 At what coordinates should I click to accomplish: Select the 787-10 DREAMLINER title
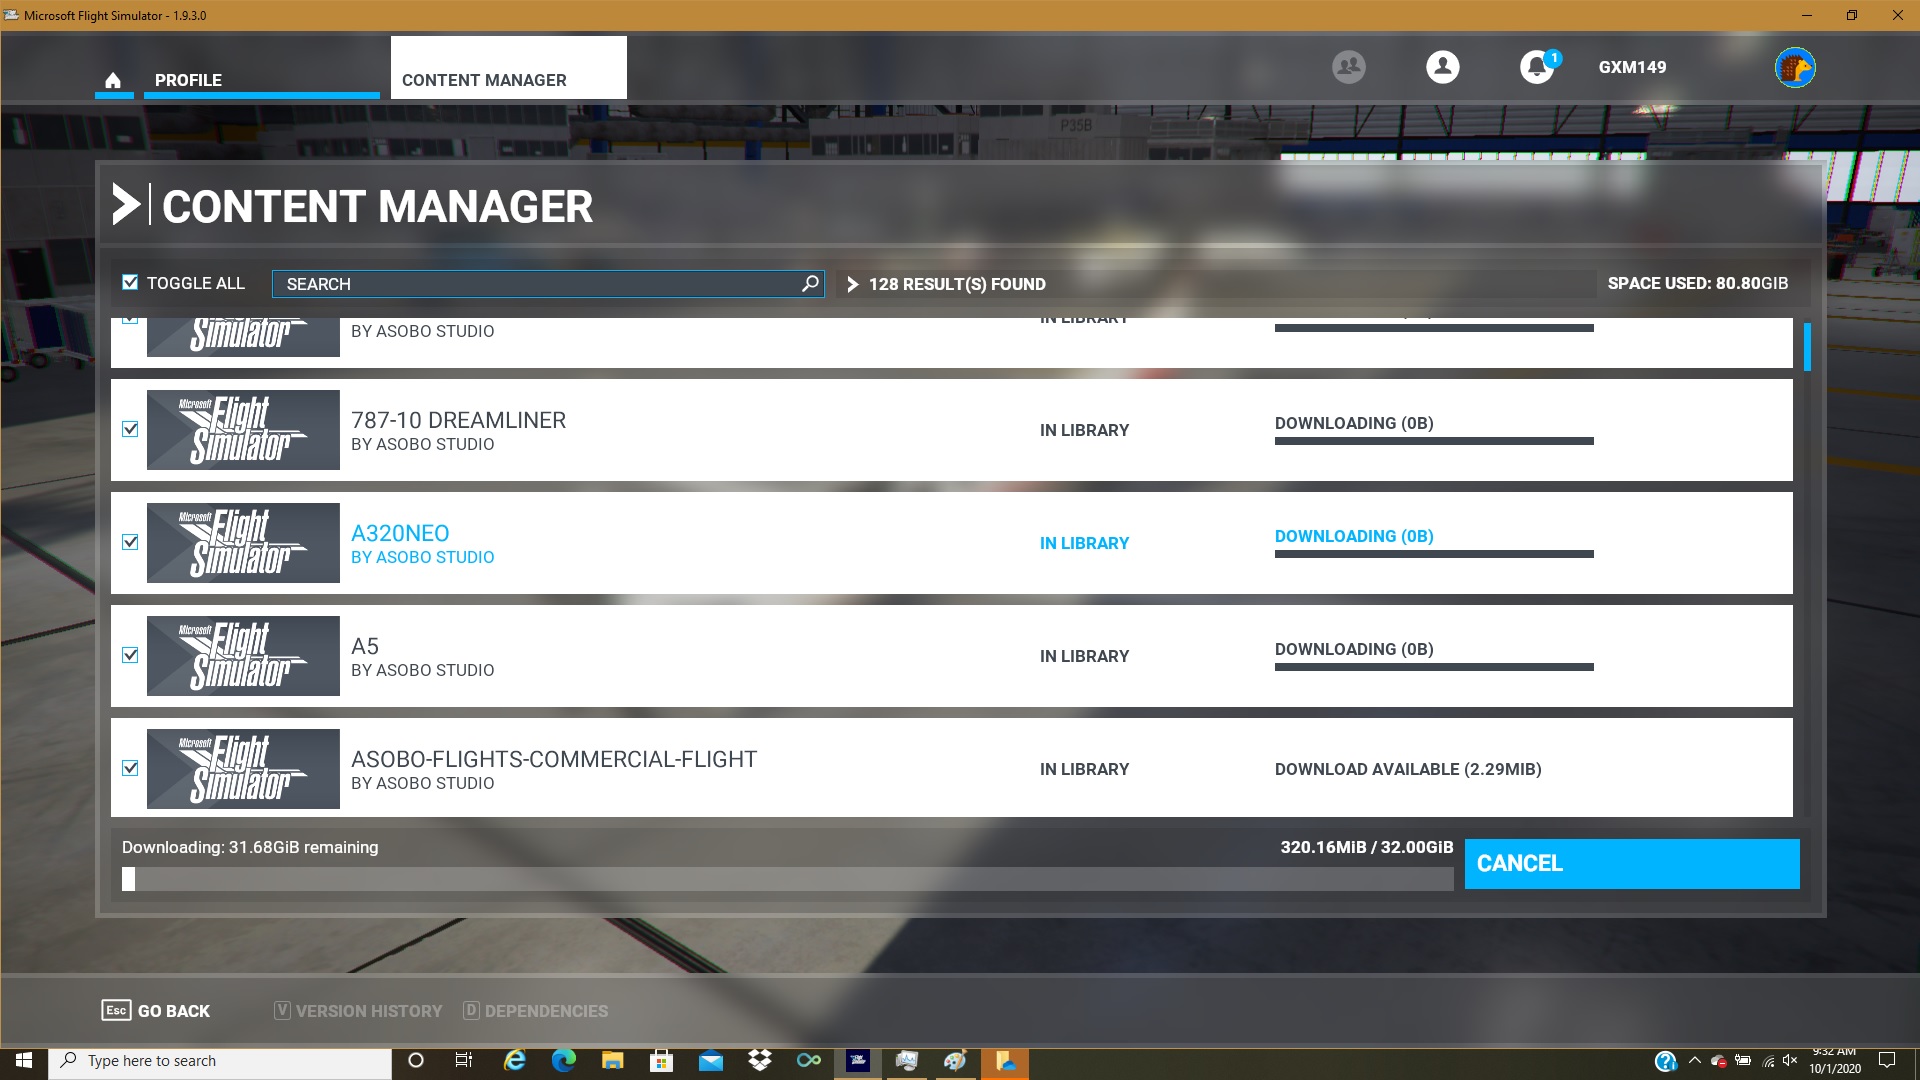pos(458,420)
